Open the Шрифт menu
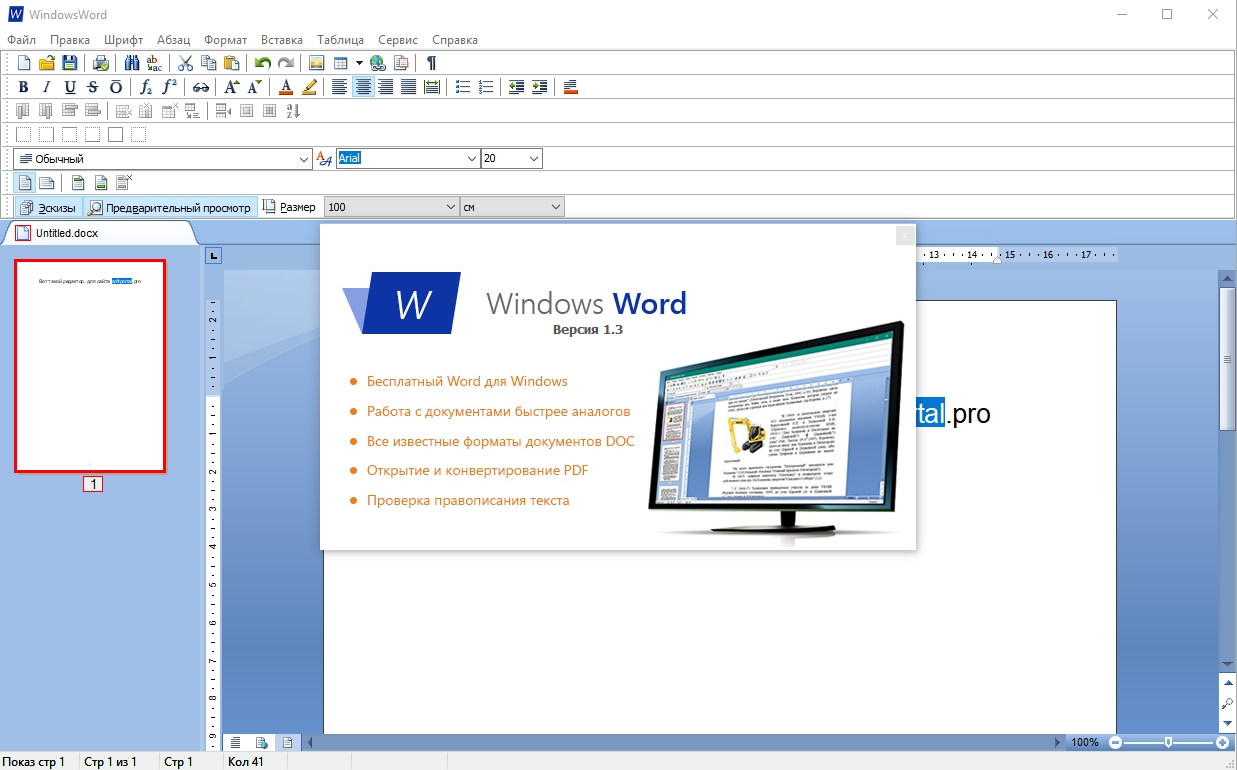This screenshot has width=1237, height=770. click(123, 40)
